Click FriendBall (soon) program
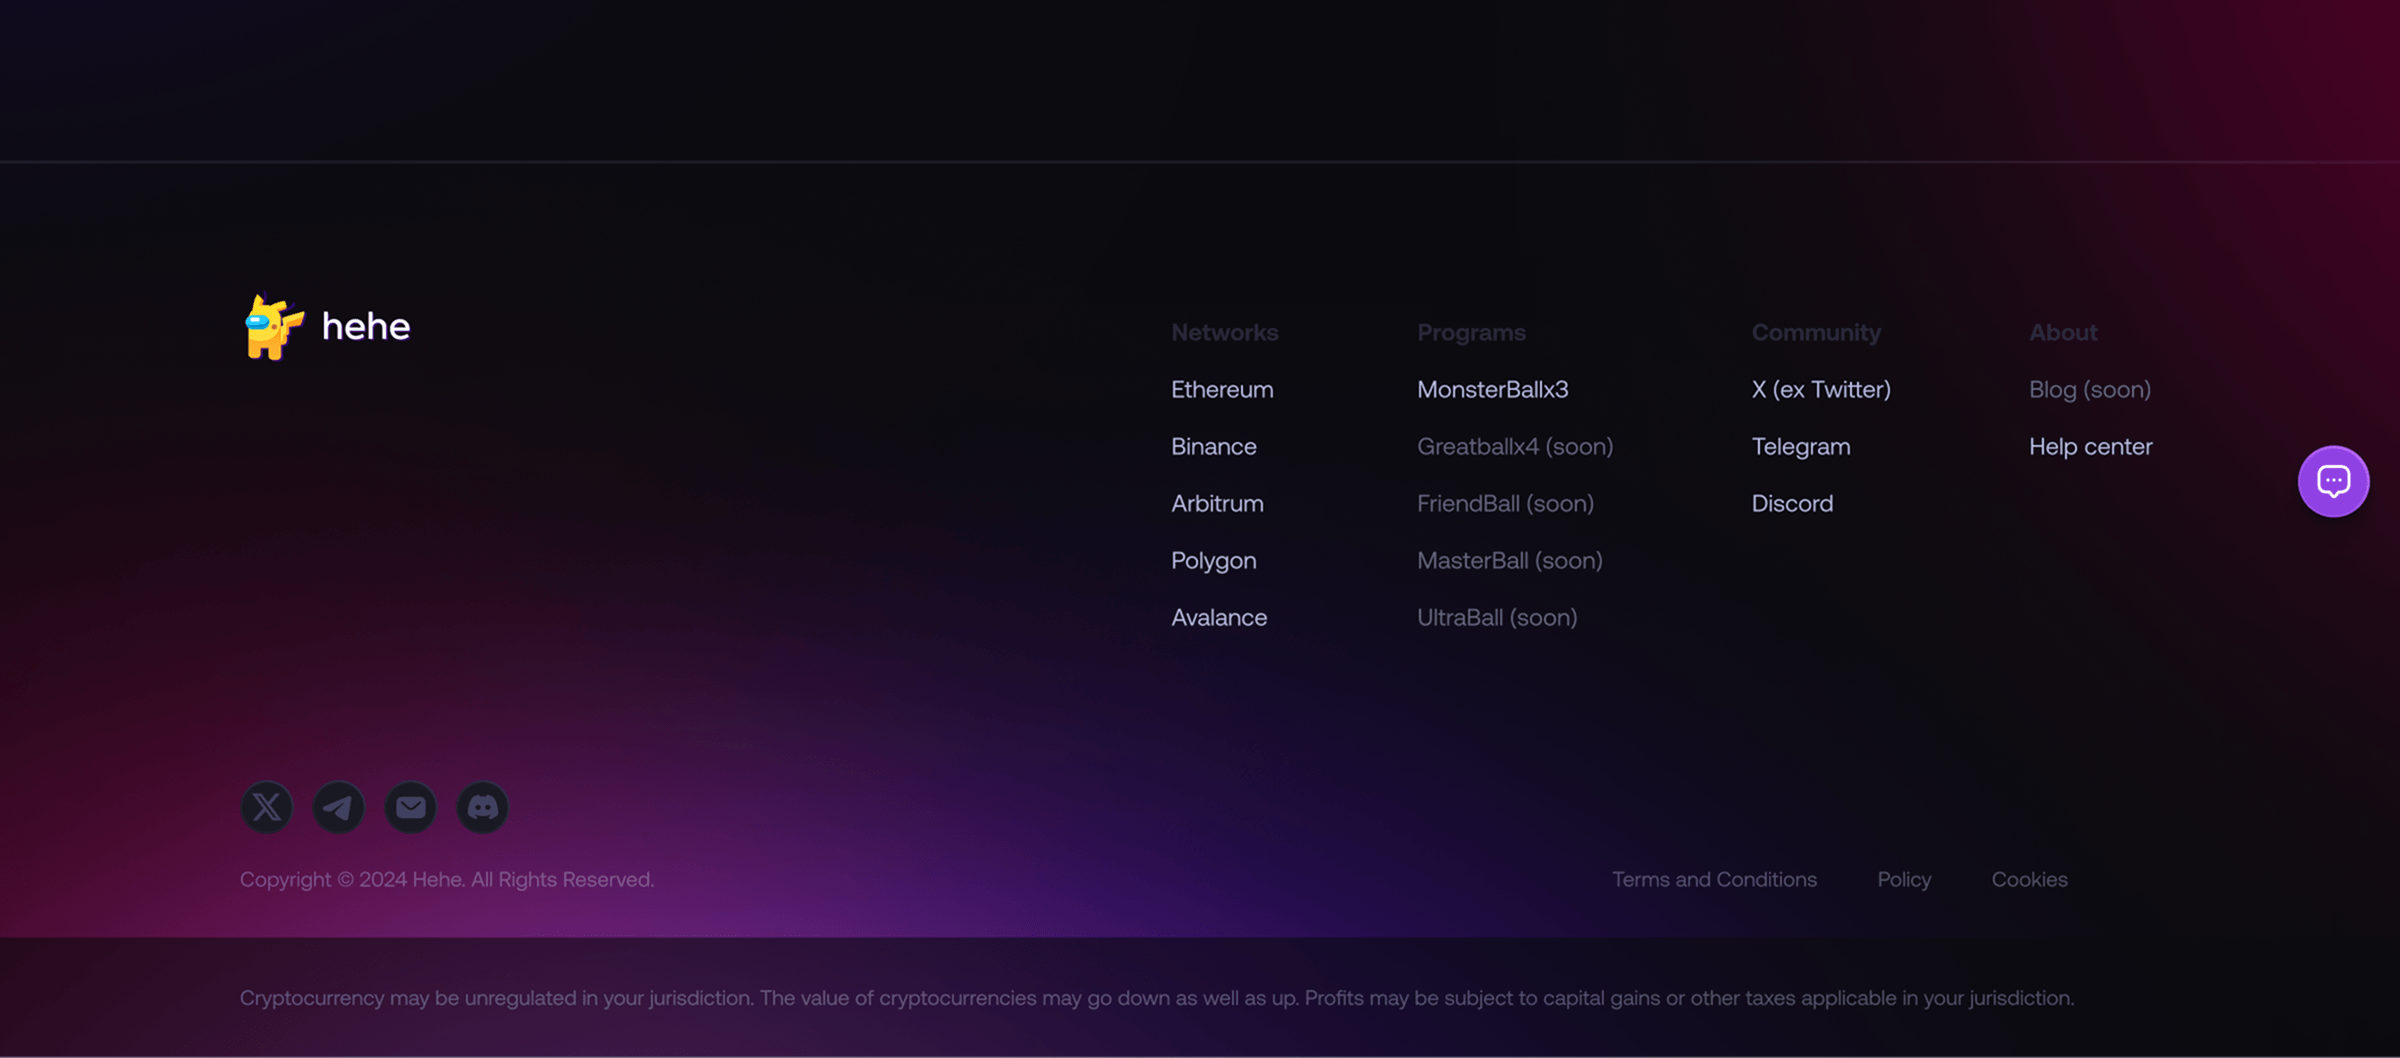Image resolution: width=2400 pixels, height=1058 pixels. click(1505, 503)
